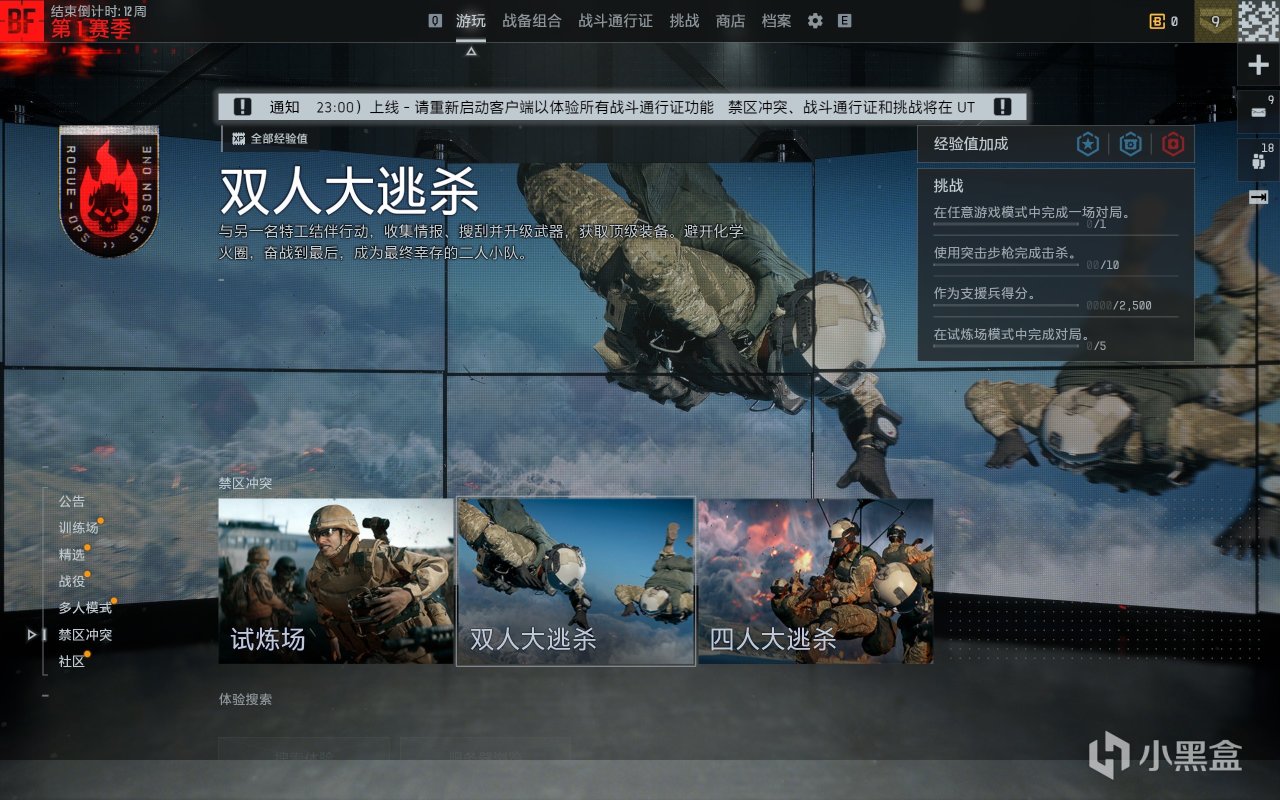Open 精选 in the left sidebar
The width and height of the screenshot is (1280, 800).
pyautogui.click(x=72, y=554)
